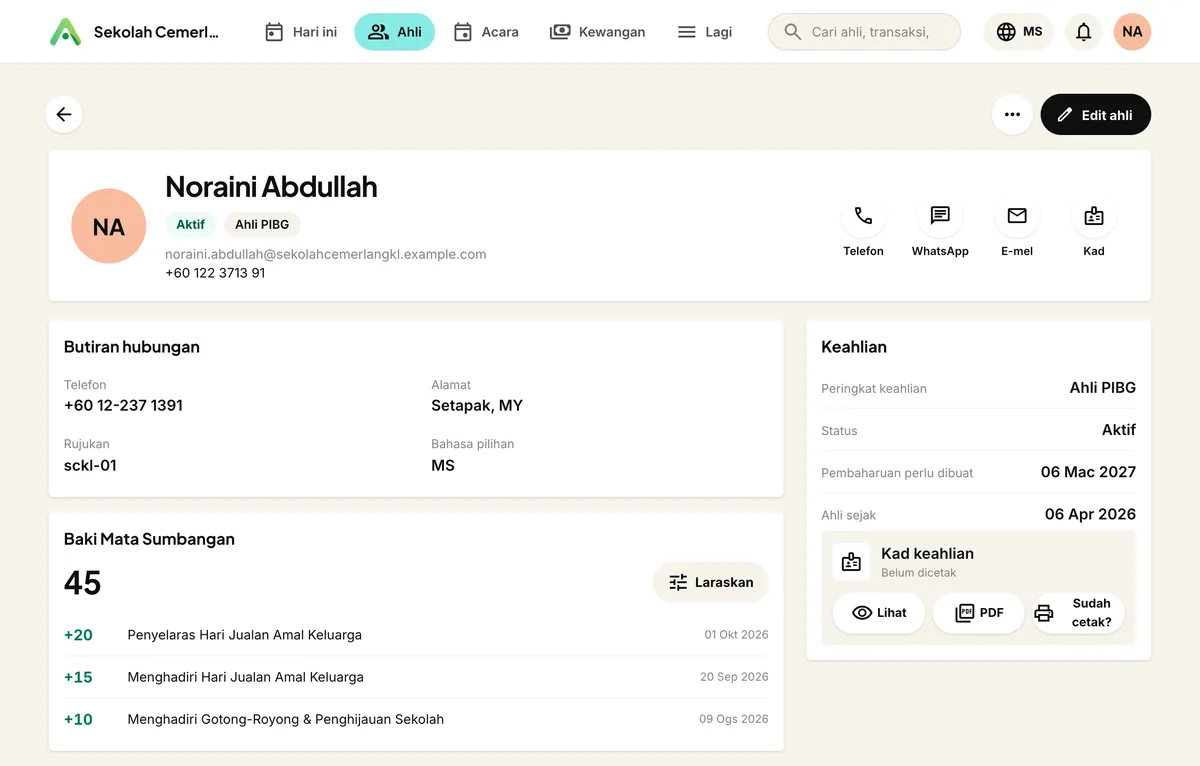Click the green Sekolah Cemerlang logo icon
The width and height of the screenshot is (1200, 766).
point(65,32)
